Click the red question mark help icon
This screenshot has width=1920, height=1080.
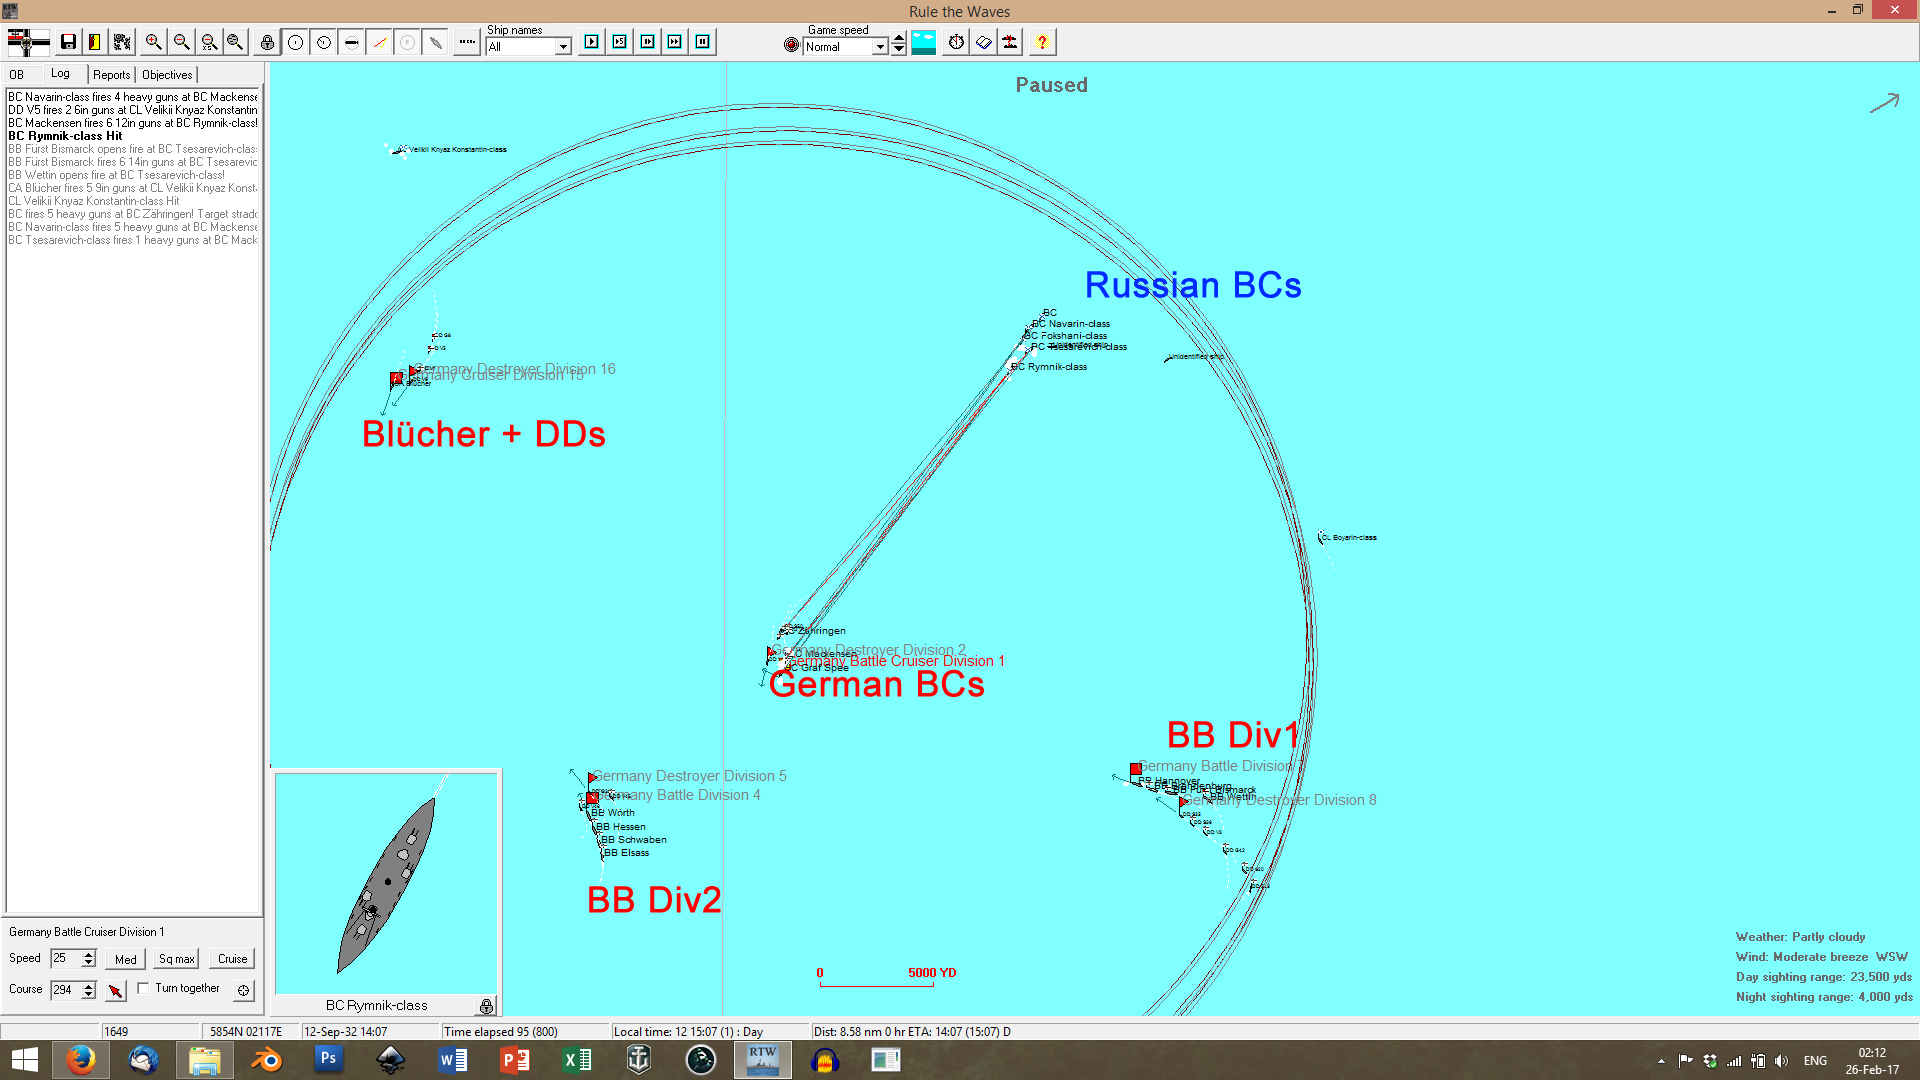1042,42
